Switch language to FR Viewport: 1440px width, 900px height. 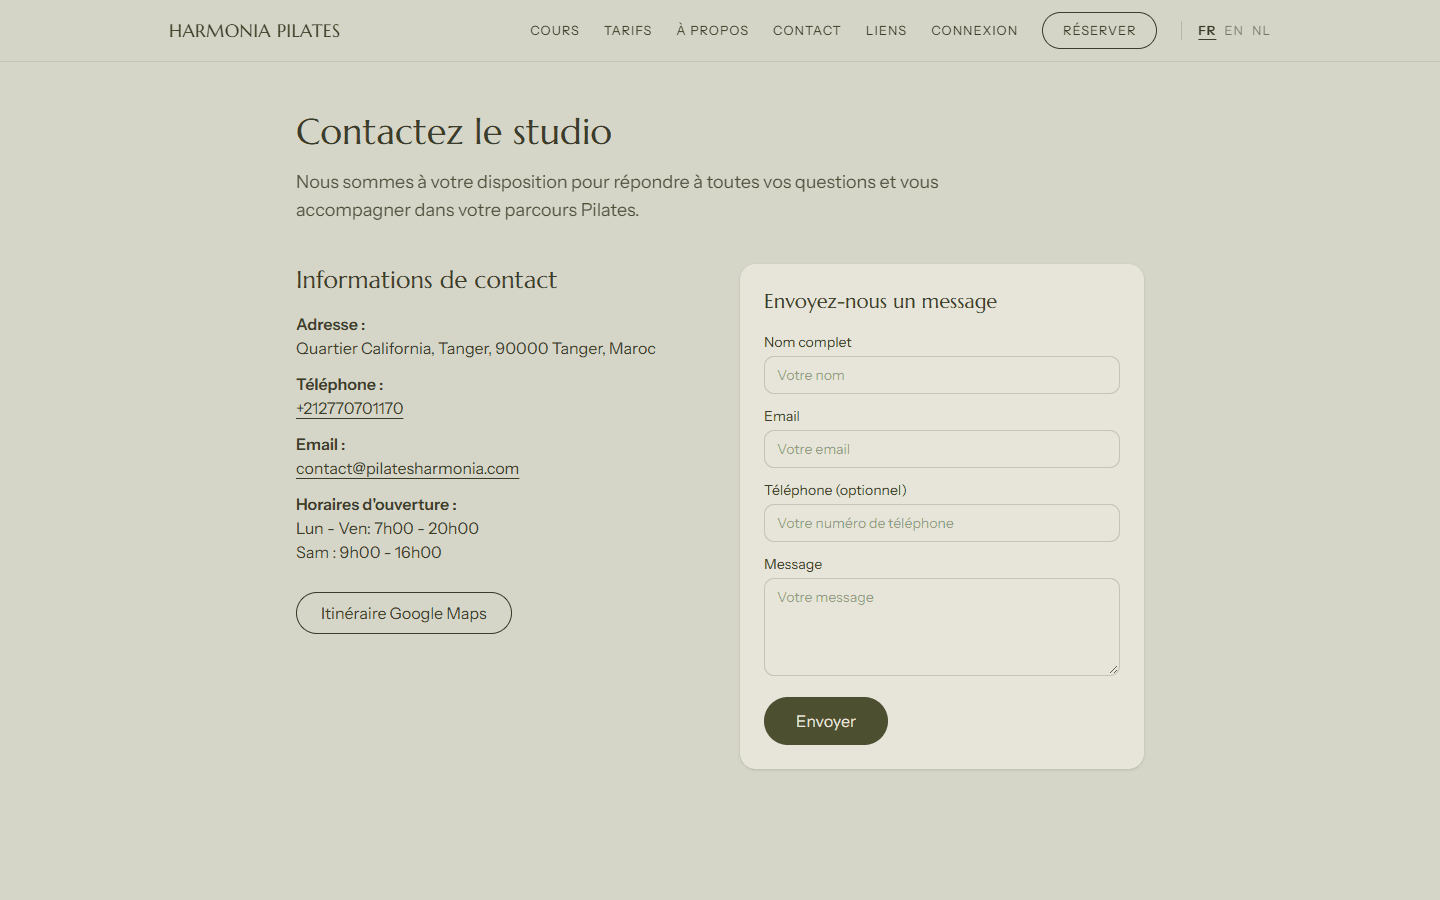tap(1207, 31)
